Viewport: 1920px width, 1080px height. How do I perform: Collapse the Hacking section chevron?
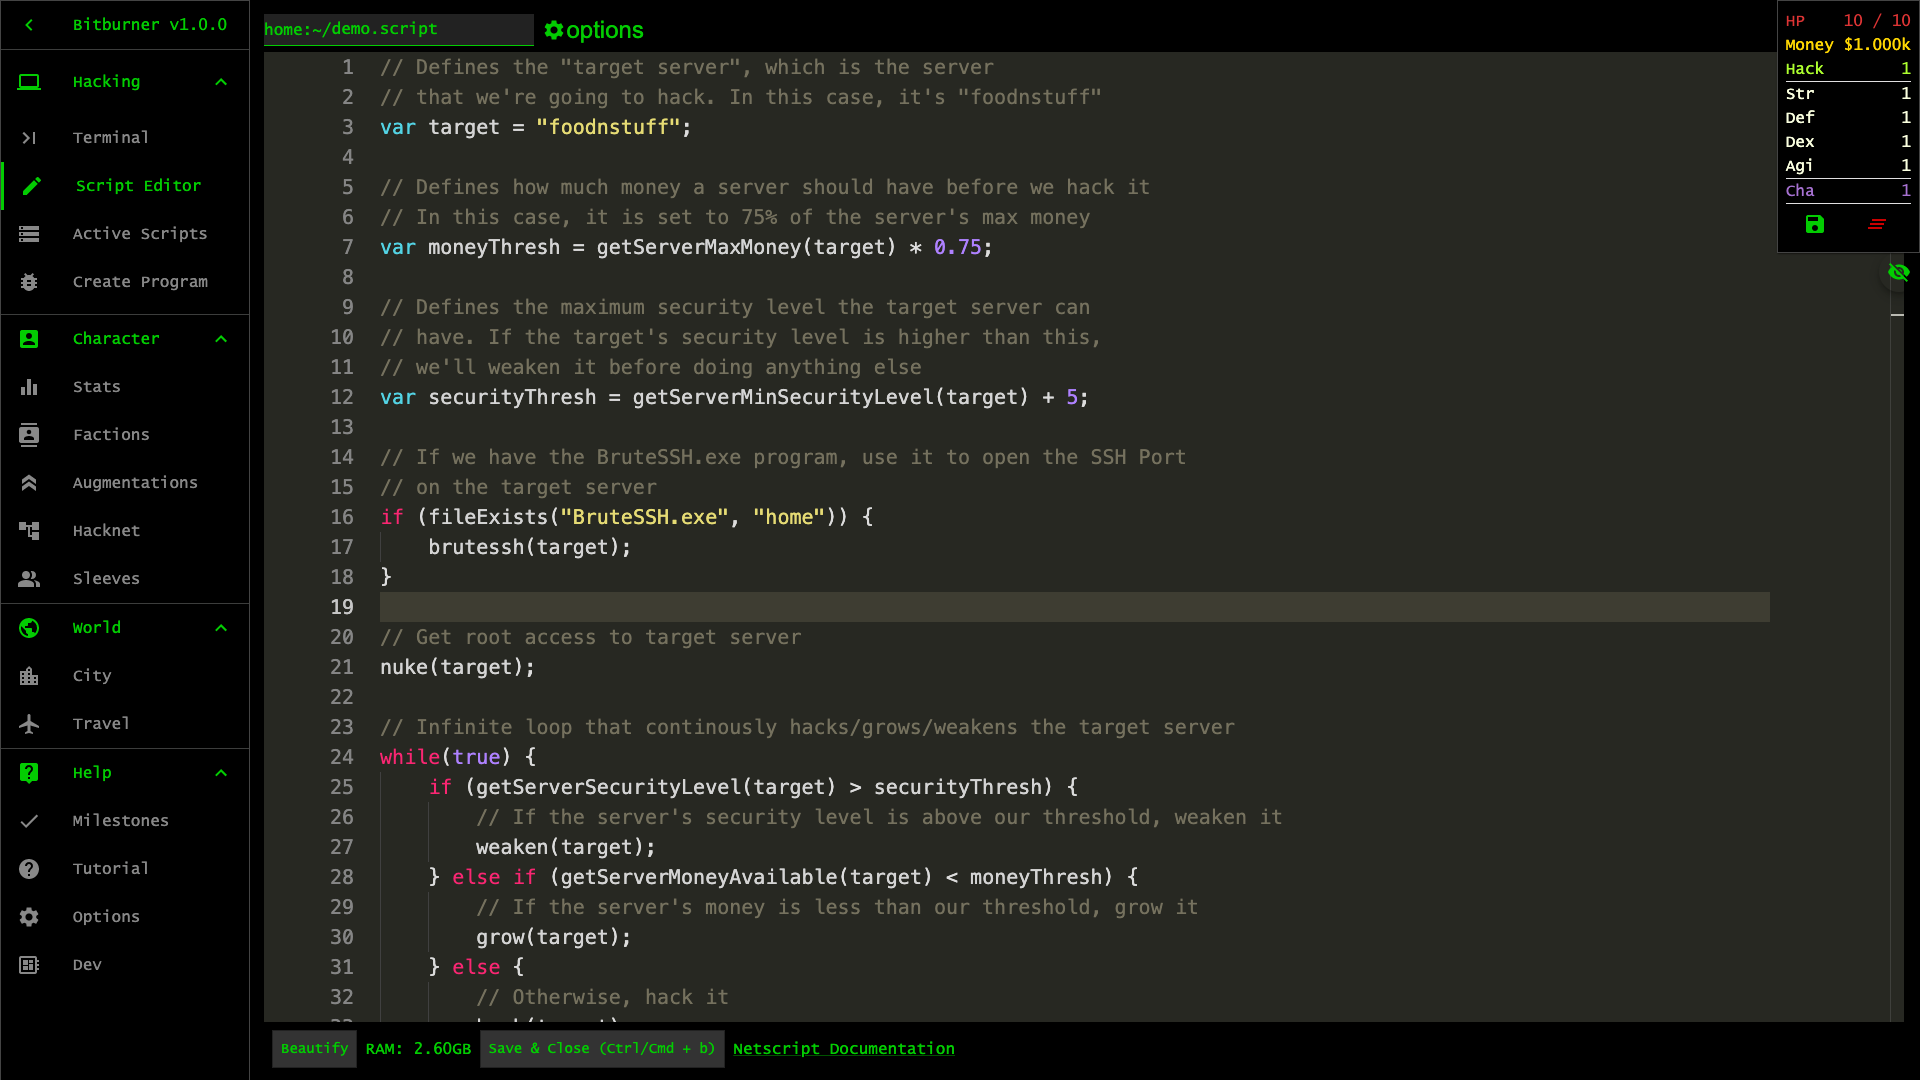(x=221, y=82)
